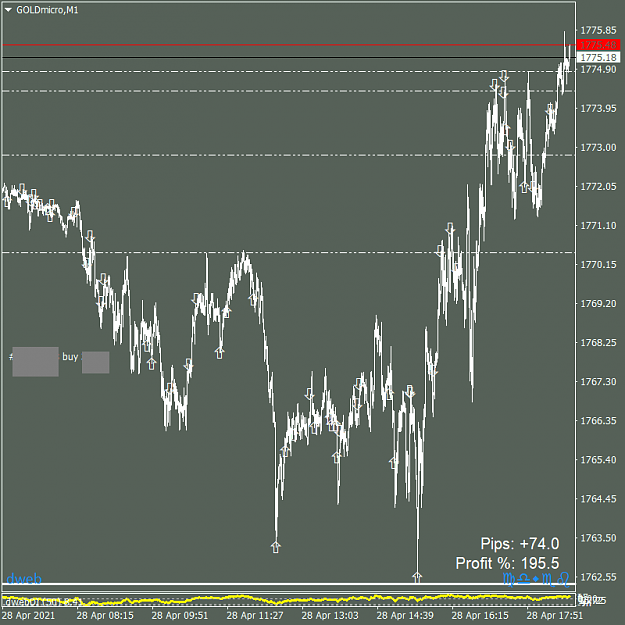625x625 pixels.
Task: Click the 1773.00 price scale value
Action: [x=598, y=147]
